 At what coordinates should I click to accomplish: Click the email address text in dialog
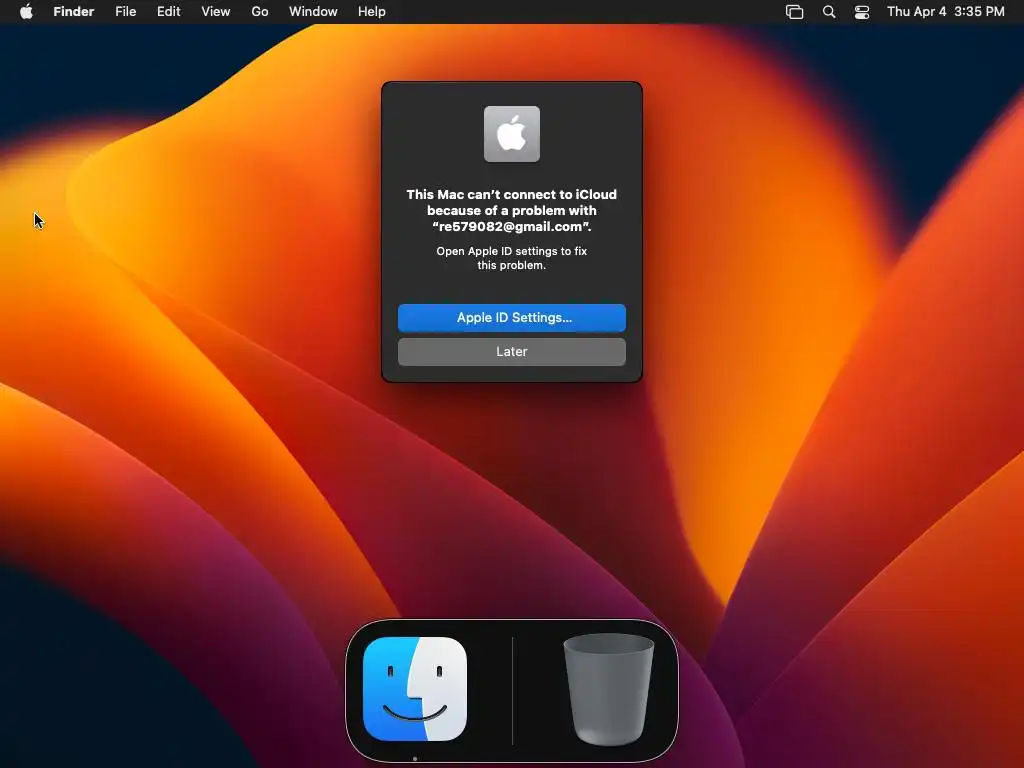tap(512, 227)
